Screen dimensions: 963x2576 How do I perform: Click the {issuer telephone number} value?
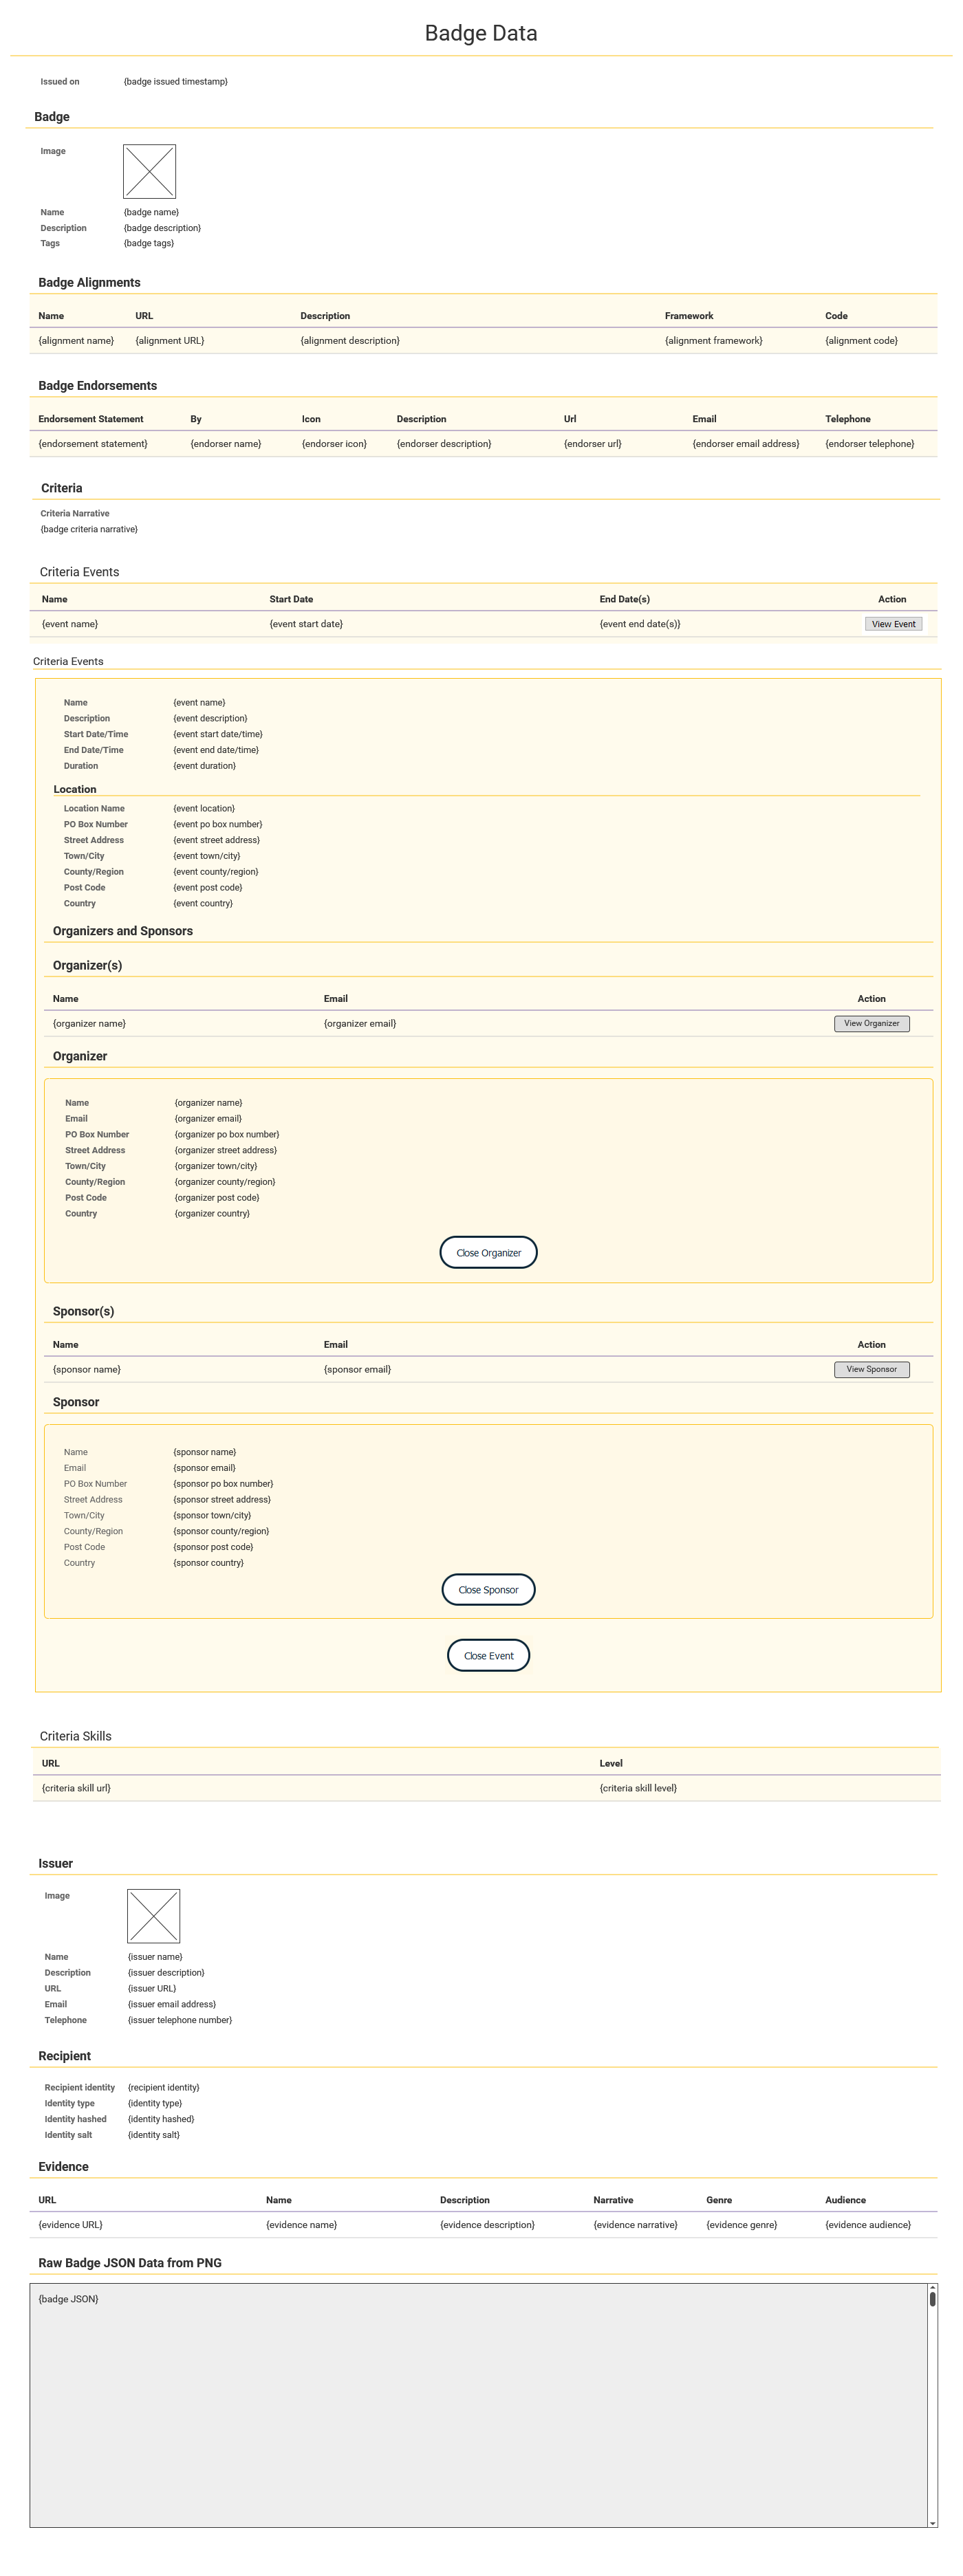180,2020
